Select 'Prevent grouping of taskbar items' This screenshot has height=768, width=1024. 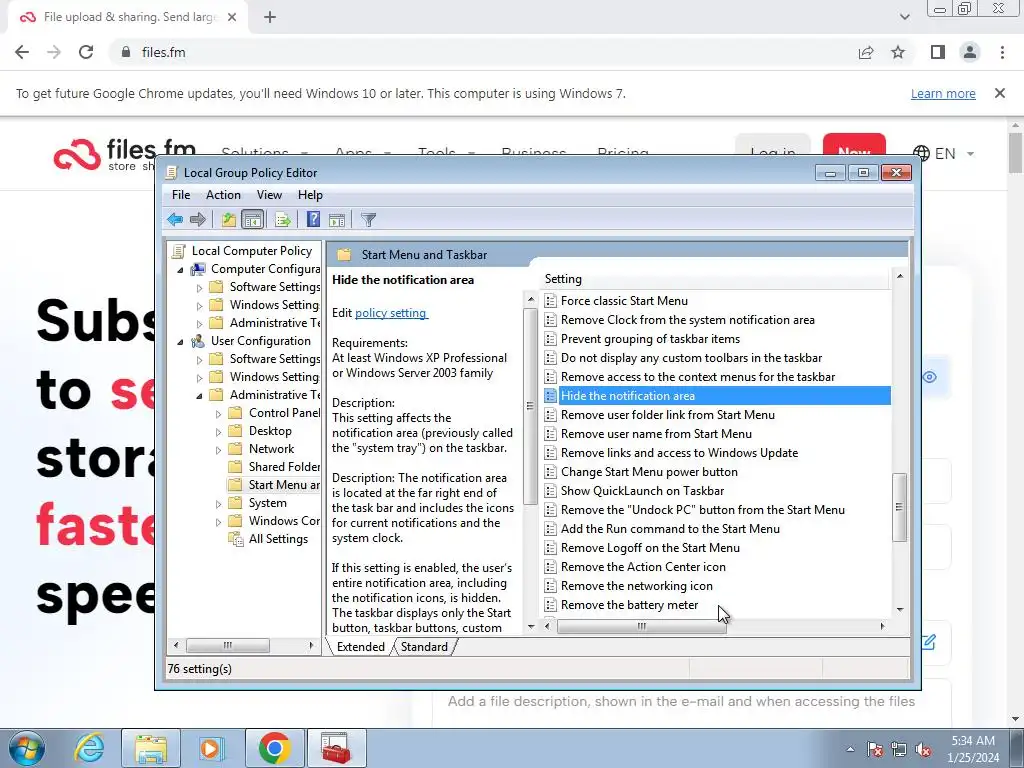[650, 338]
